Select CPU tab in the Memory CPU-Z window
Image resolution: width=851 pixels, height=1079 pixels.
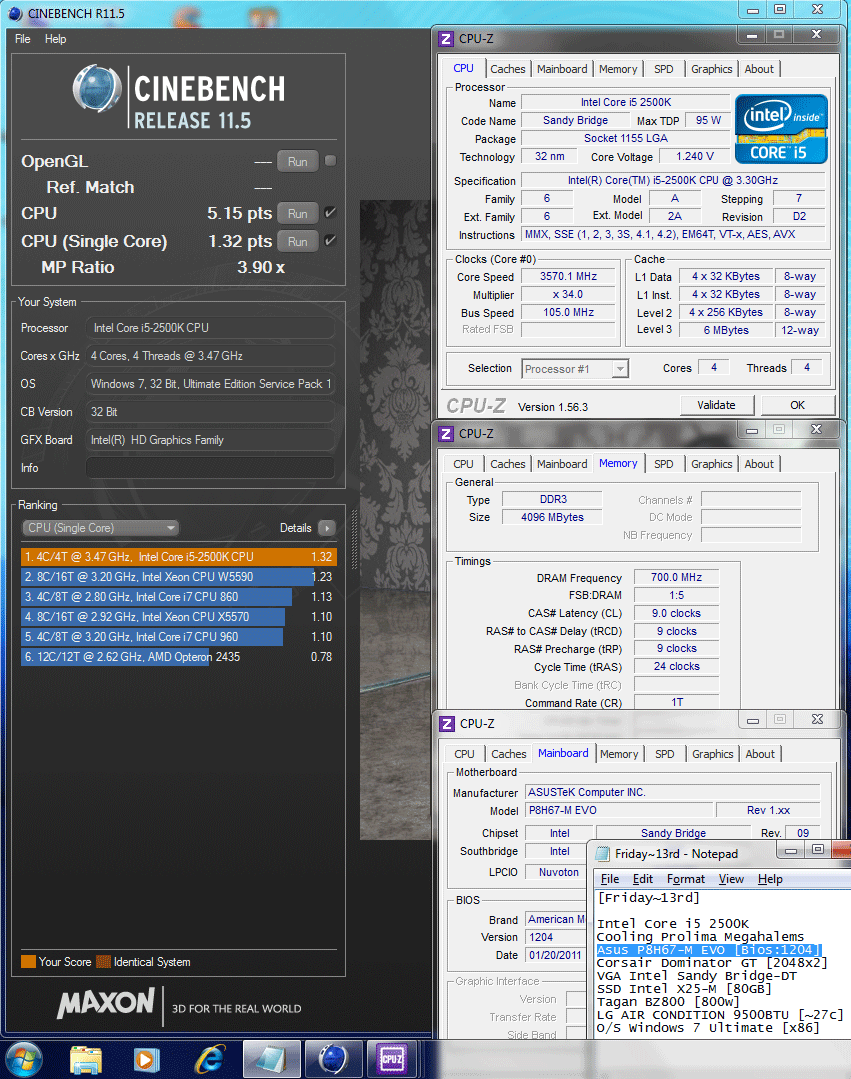463,464
